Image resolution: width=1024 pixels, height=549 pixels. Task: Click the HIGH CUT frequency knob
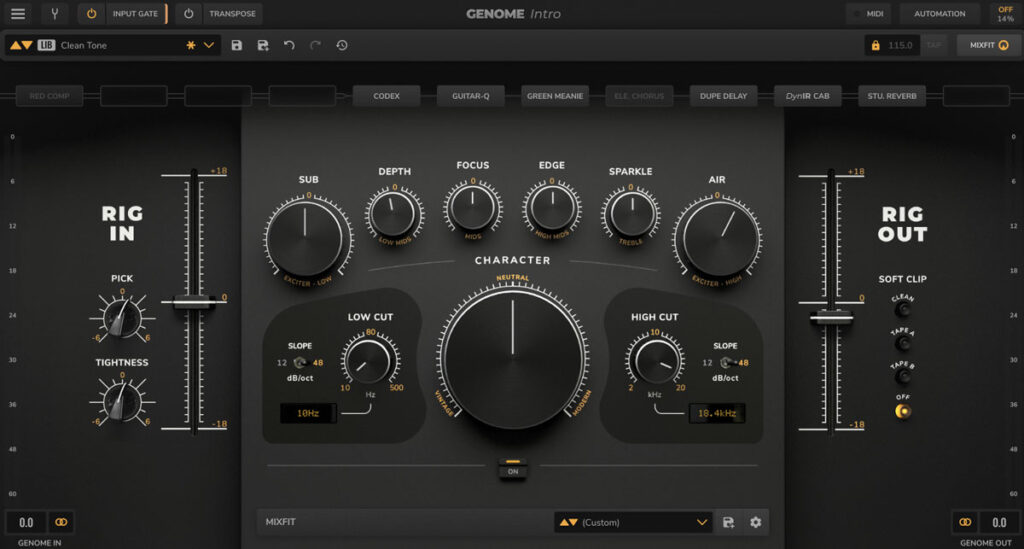(655, 360)
